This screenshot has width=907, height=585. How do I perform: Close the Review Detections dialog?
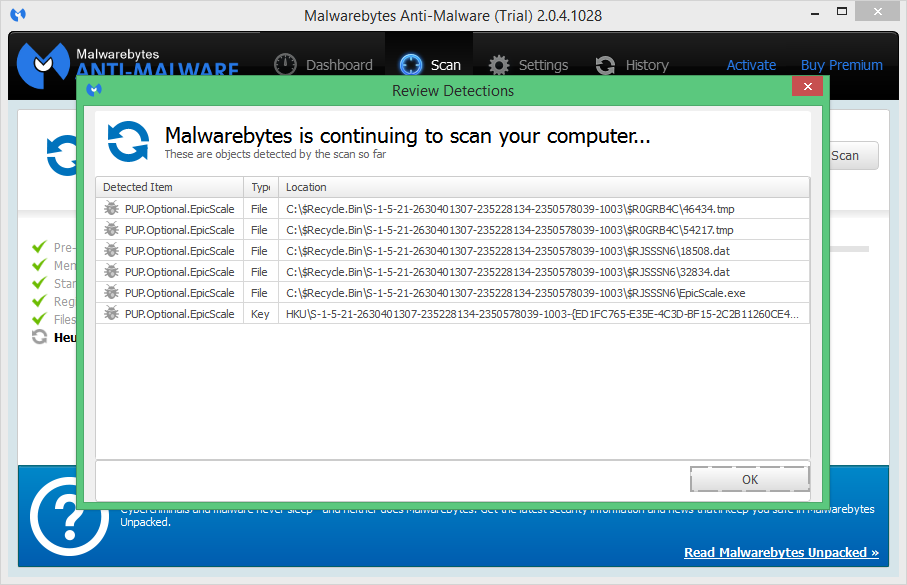pos(807,89)
